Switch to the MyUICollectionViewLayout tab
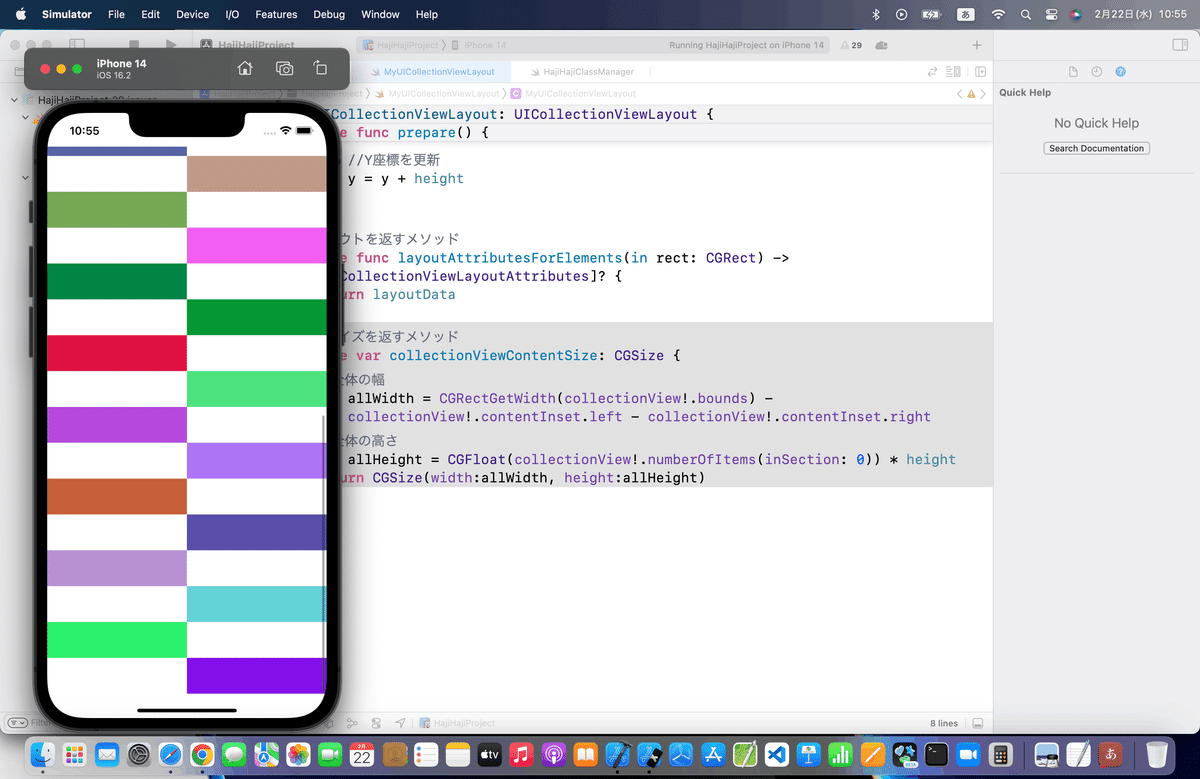1200x779 pixels. [x=439, y=72]
